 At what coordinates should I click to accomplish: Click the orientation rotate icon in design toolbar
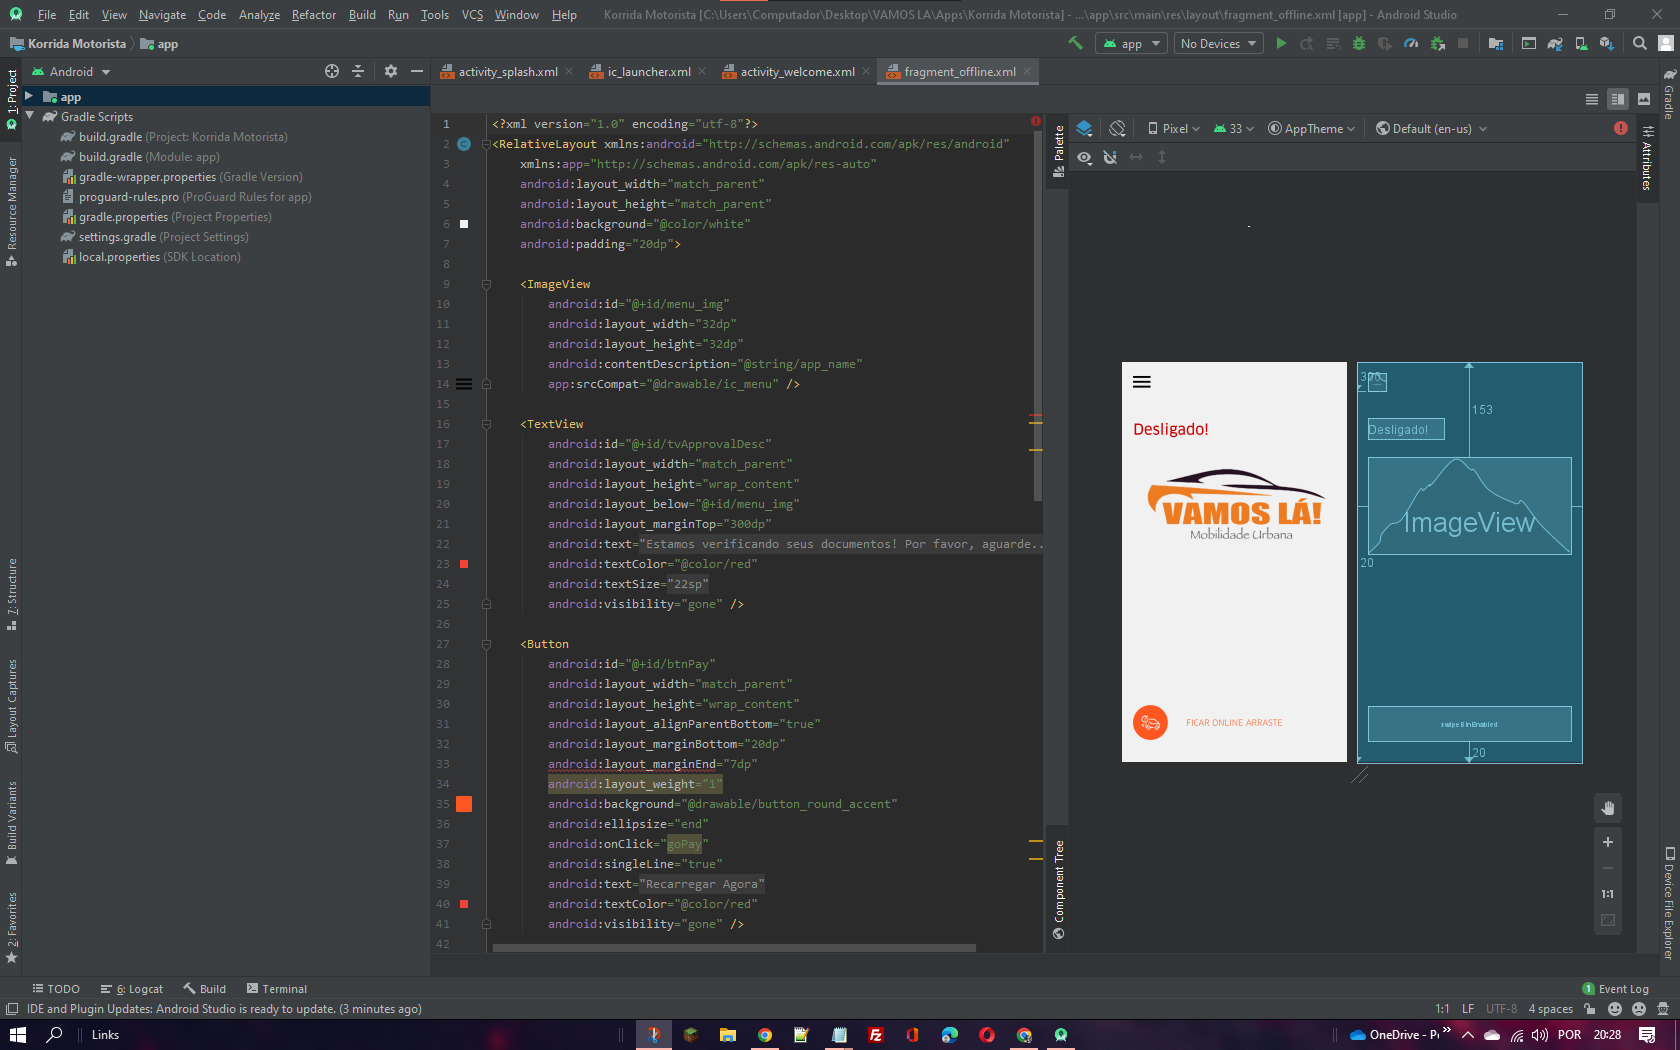tap(1117, 129)
